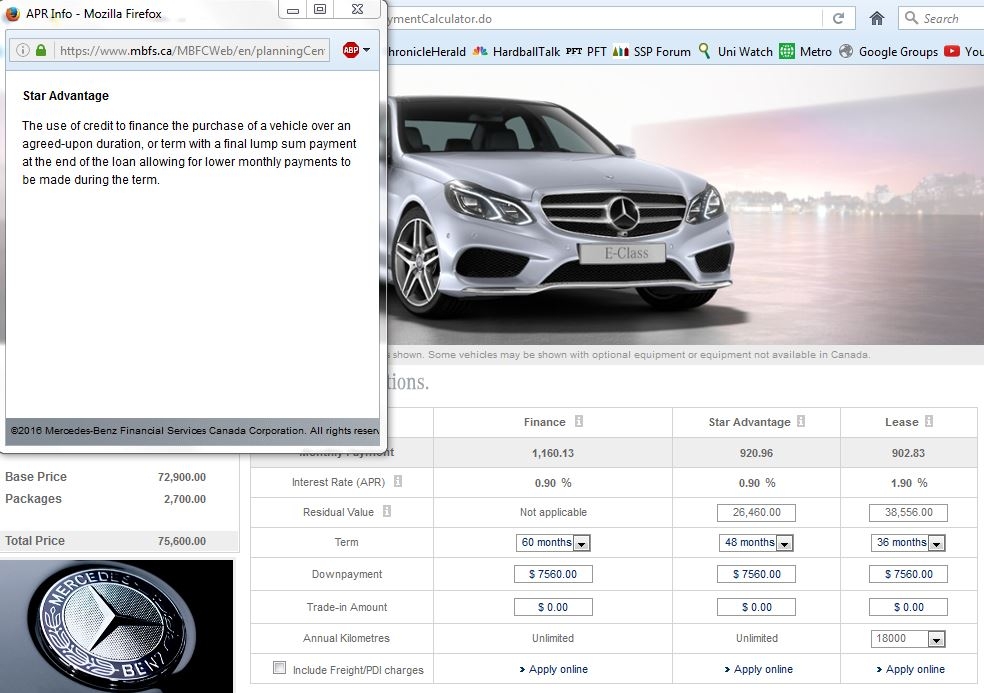Image resolution: width=984 pixels, height=693 pixels.
Task: Click the HardballTalk NBC peacock icon
Action: (x=480, y=51)
